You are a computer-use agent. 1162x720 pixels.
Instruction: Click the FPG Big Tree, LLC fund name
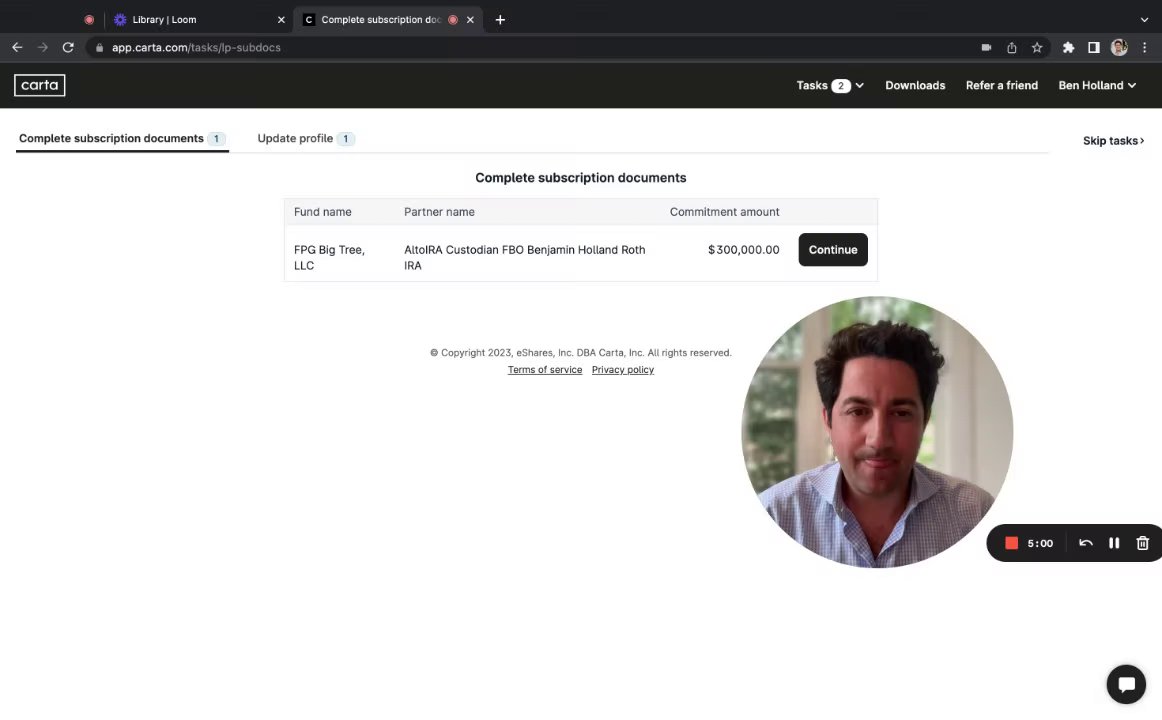pyautogui.click(x=329, y=258)
